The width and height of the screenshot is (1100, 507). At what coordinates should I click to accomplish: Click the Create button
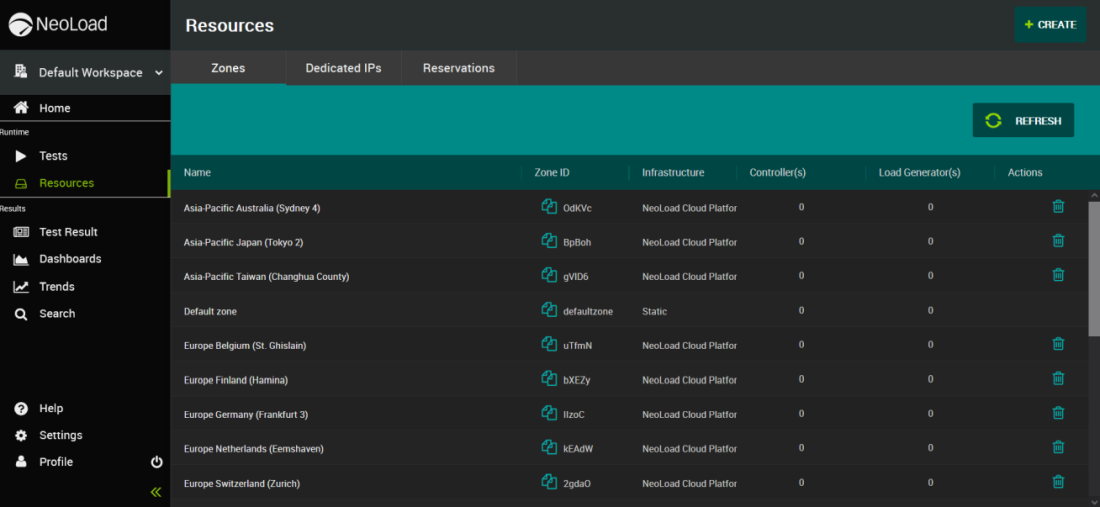coord(1050,25)
